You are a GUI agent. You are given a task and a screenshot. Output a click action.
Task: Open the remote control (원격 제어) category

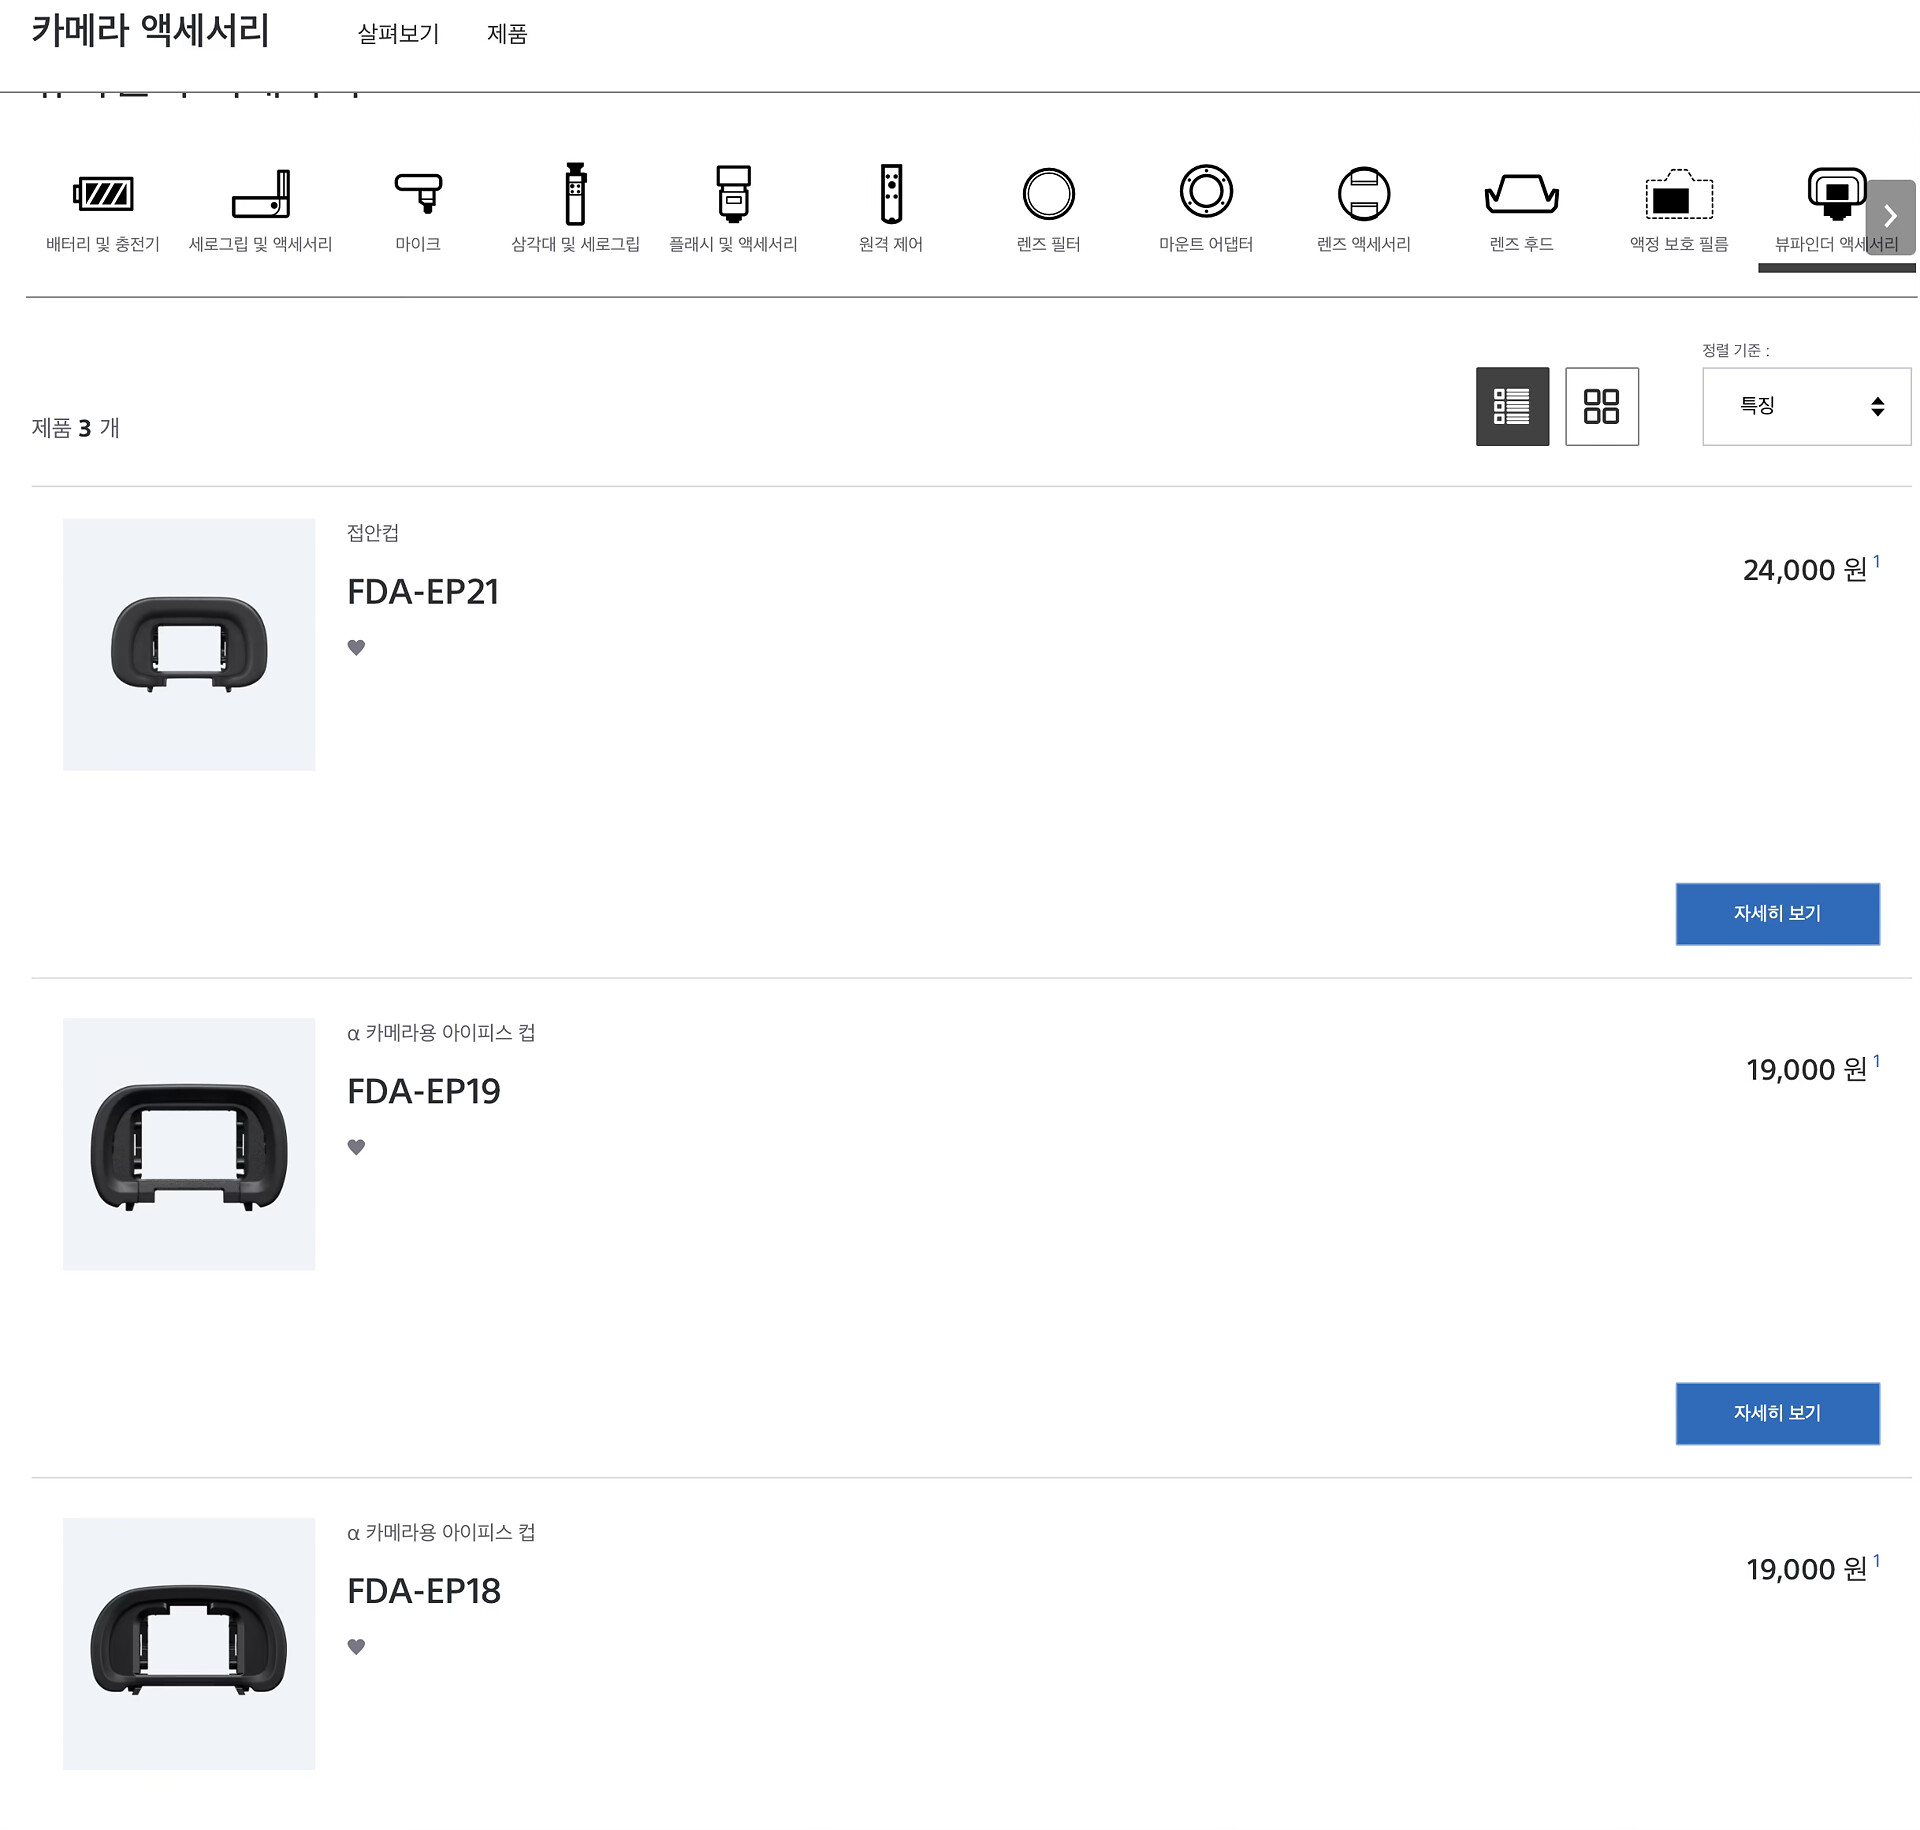[891, 195]
